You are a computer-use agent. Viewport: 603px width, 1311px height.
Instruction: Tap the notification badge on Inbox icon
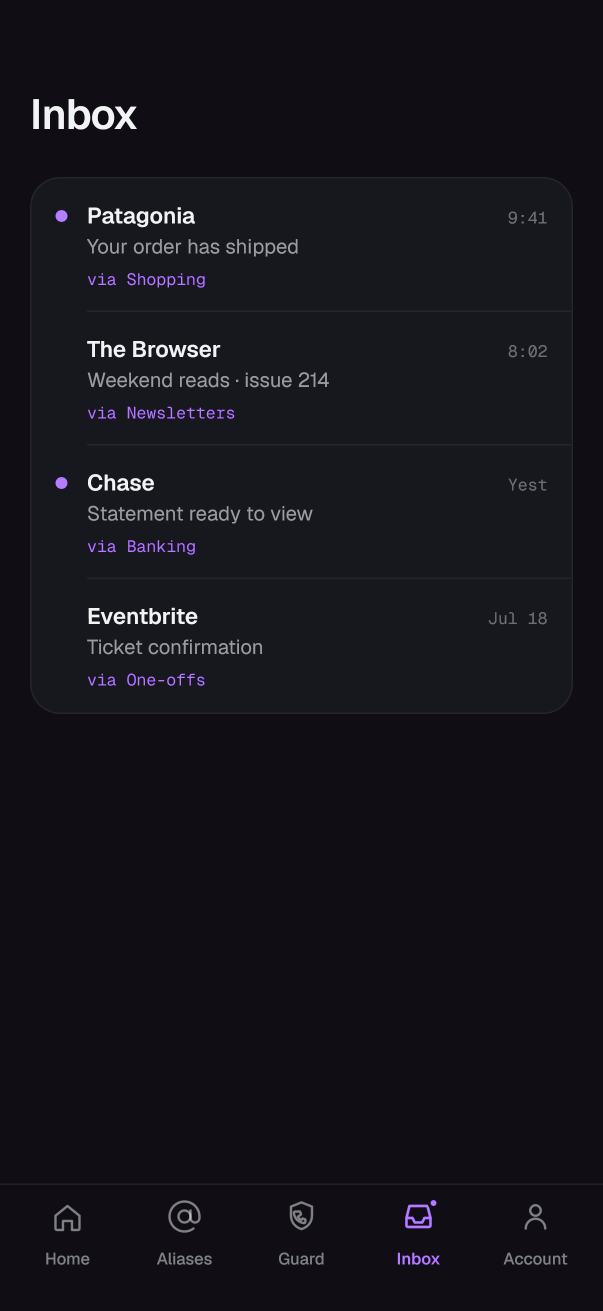point(433,1203)
